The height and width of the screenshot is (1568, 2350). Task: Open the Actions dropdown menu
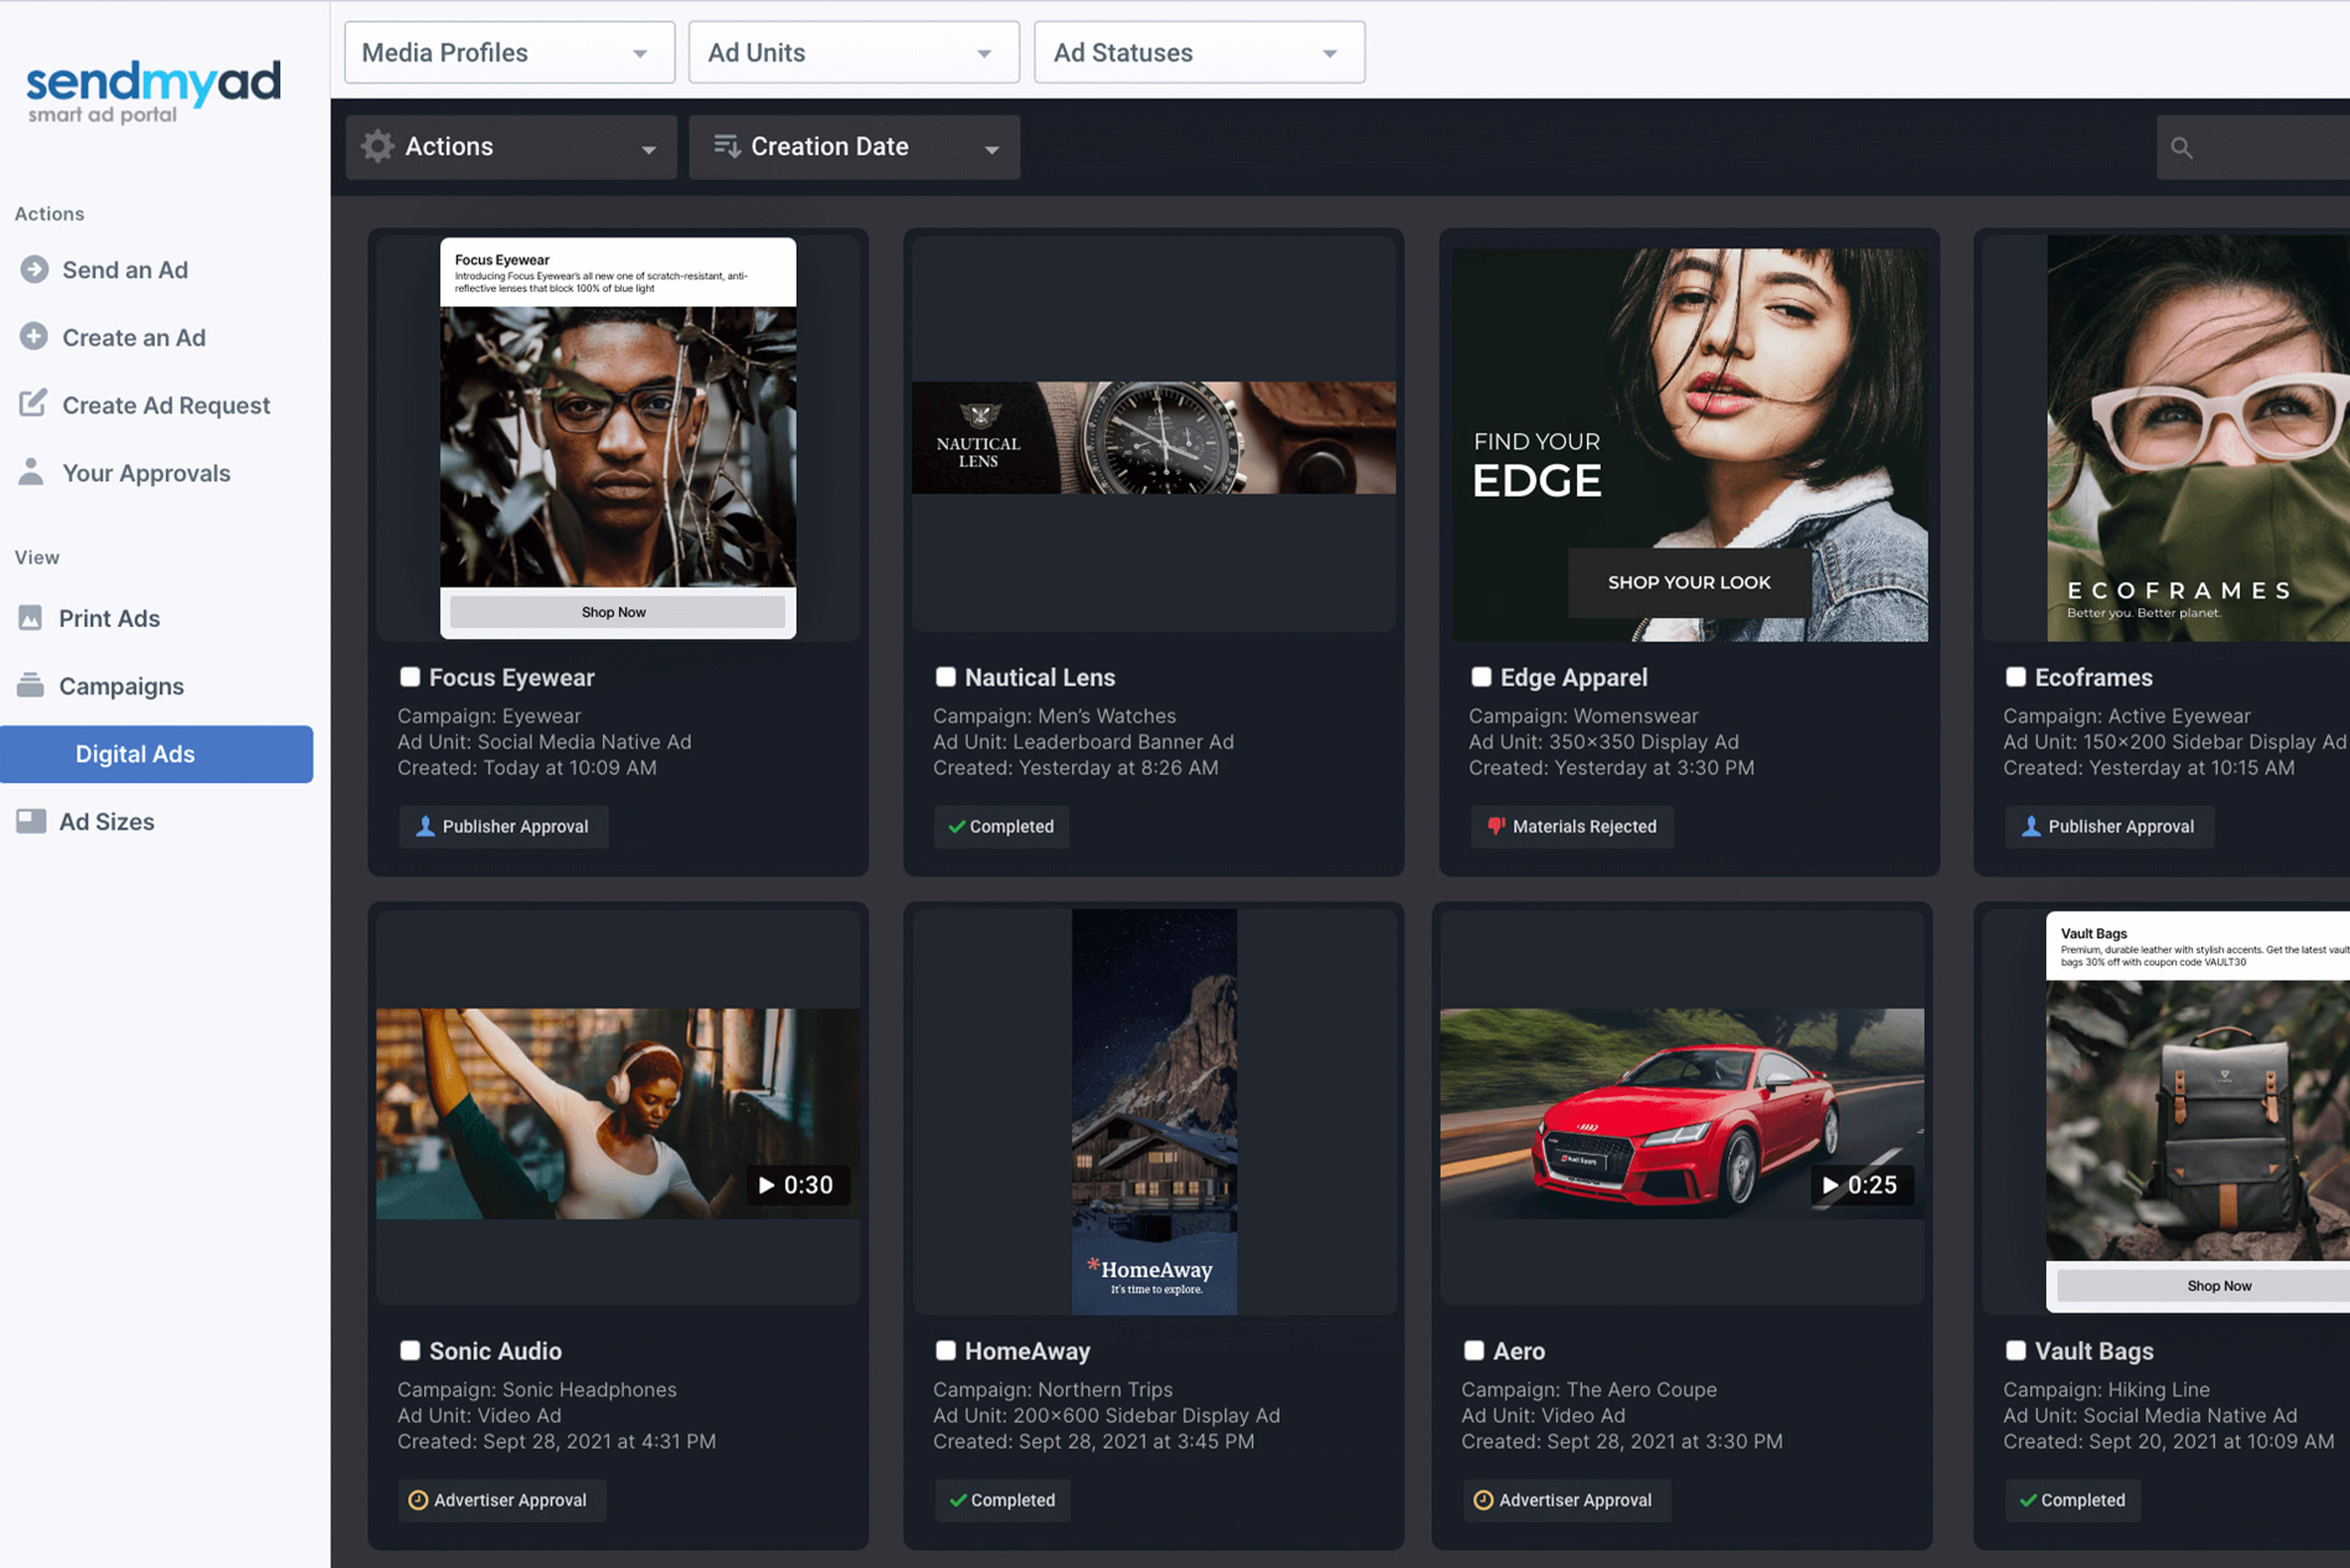[x=511, y=147]
